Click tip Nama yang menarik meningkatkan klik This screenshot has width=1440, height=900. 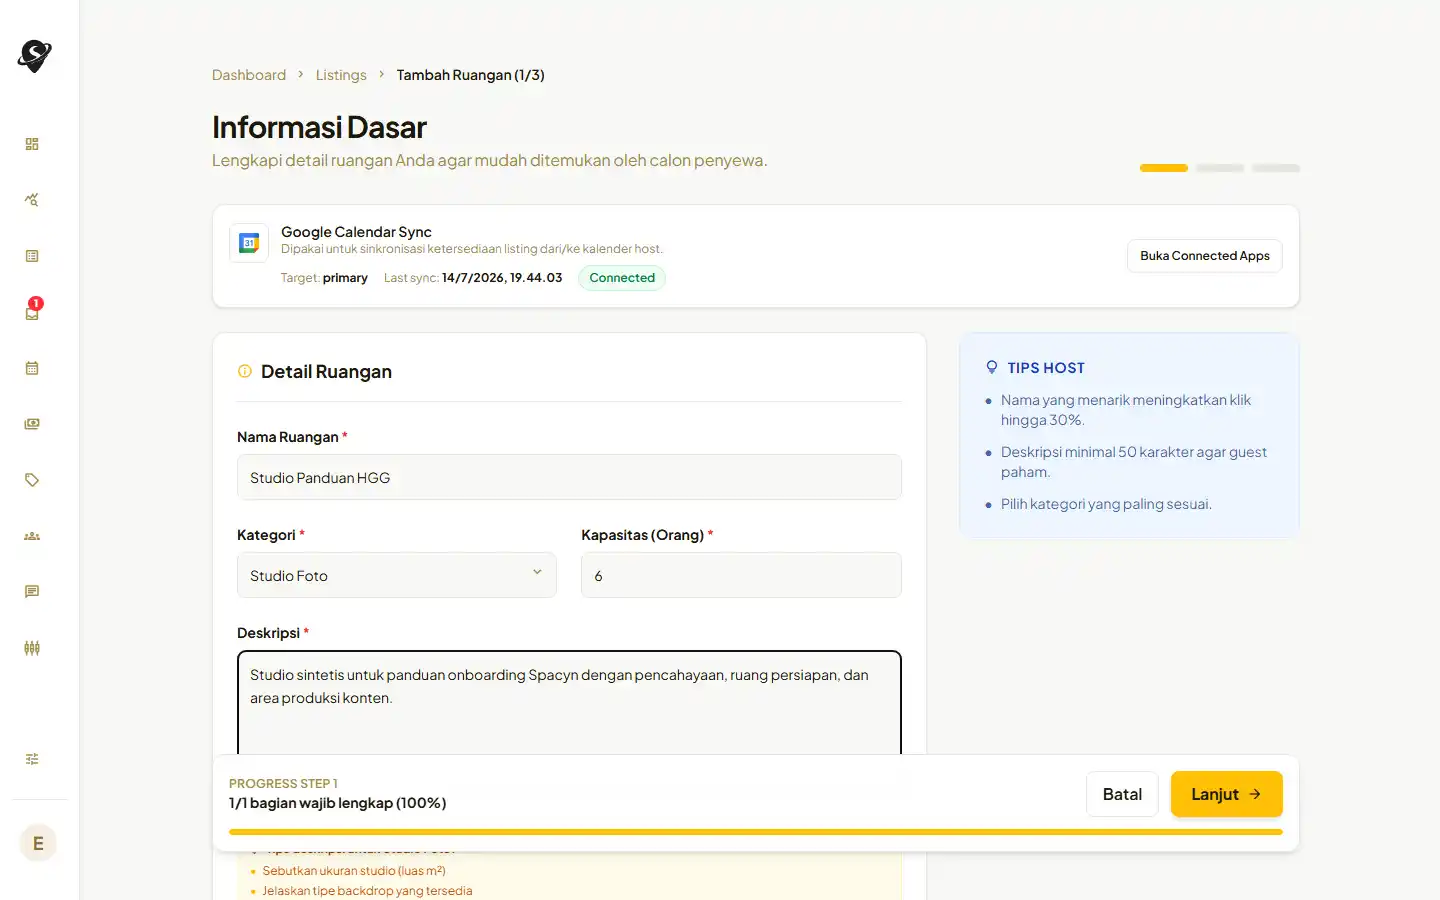pyautogui.click(x=1126, y=410)
